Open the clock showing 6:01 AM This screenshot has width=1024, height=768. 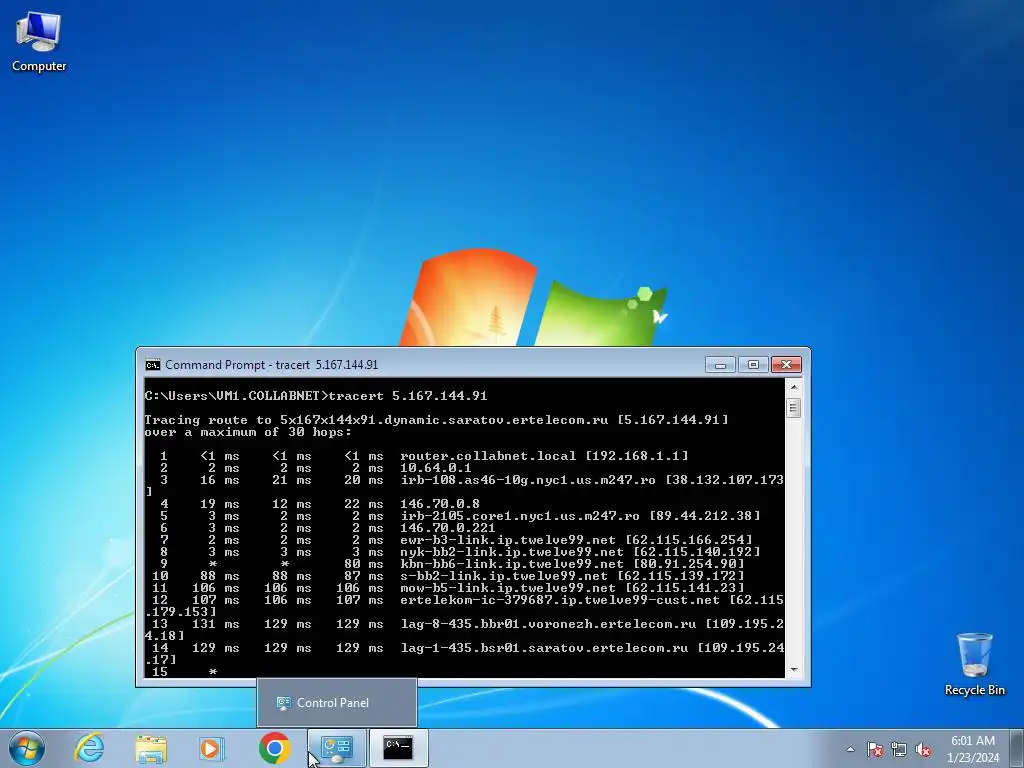[x=973, y=749]
